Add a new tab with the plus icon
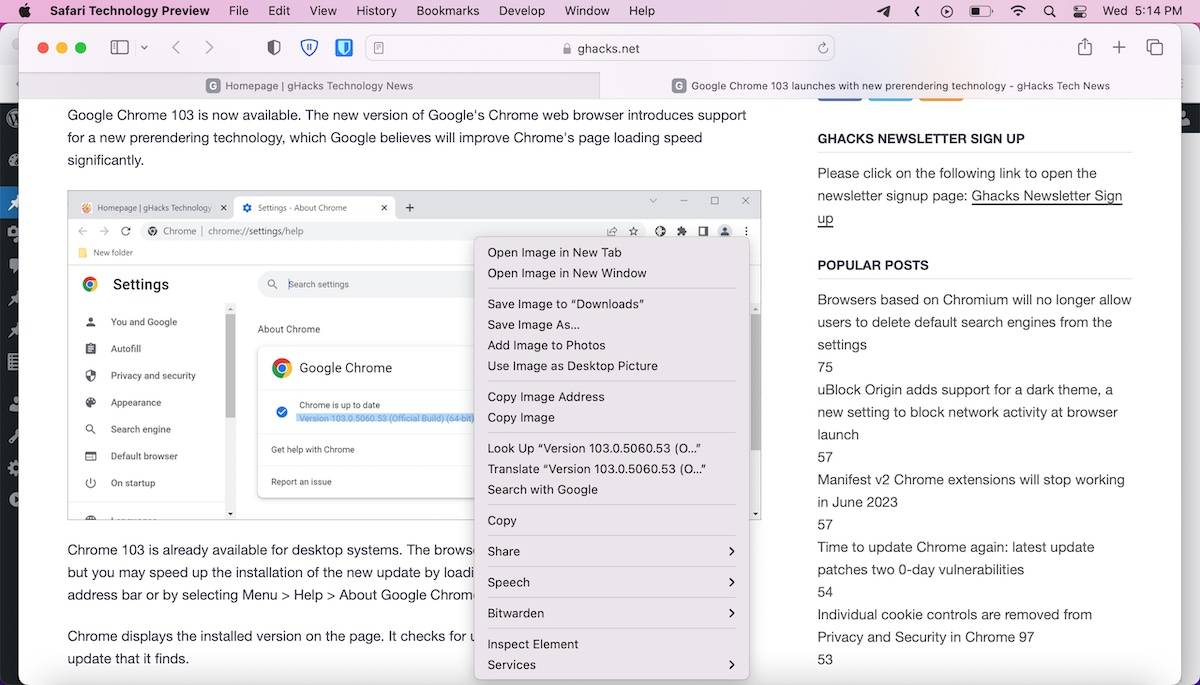This screenshot has width=1200, height=685. pyautogui.click(x=1119, y=47)
